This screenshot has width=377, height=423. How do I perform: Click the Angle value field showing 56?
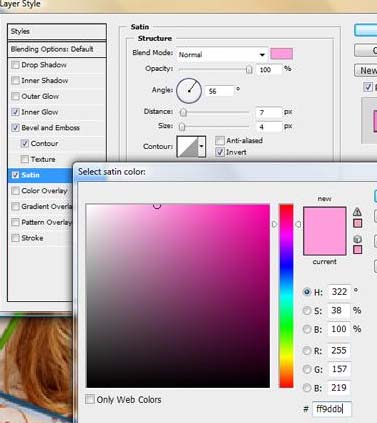[219, 91]
